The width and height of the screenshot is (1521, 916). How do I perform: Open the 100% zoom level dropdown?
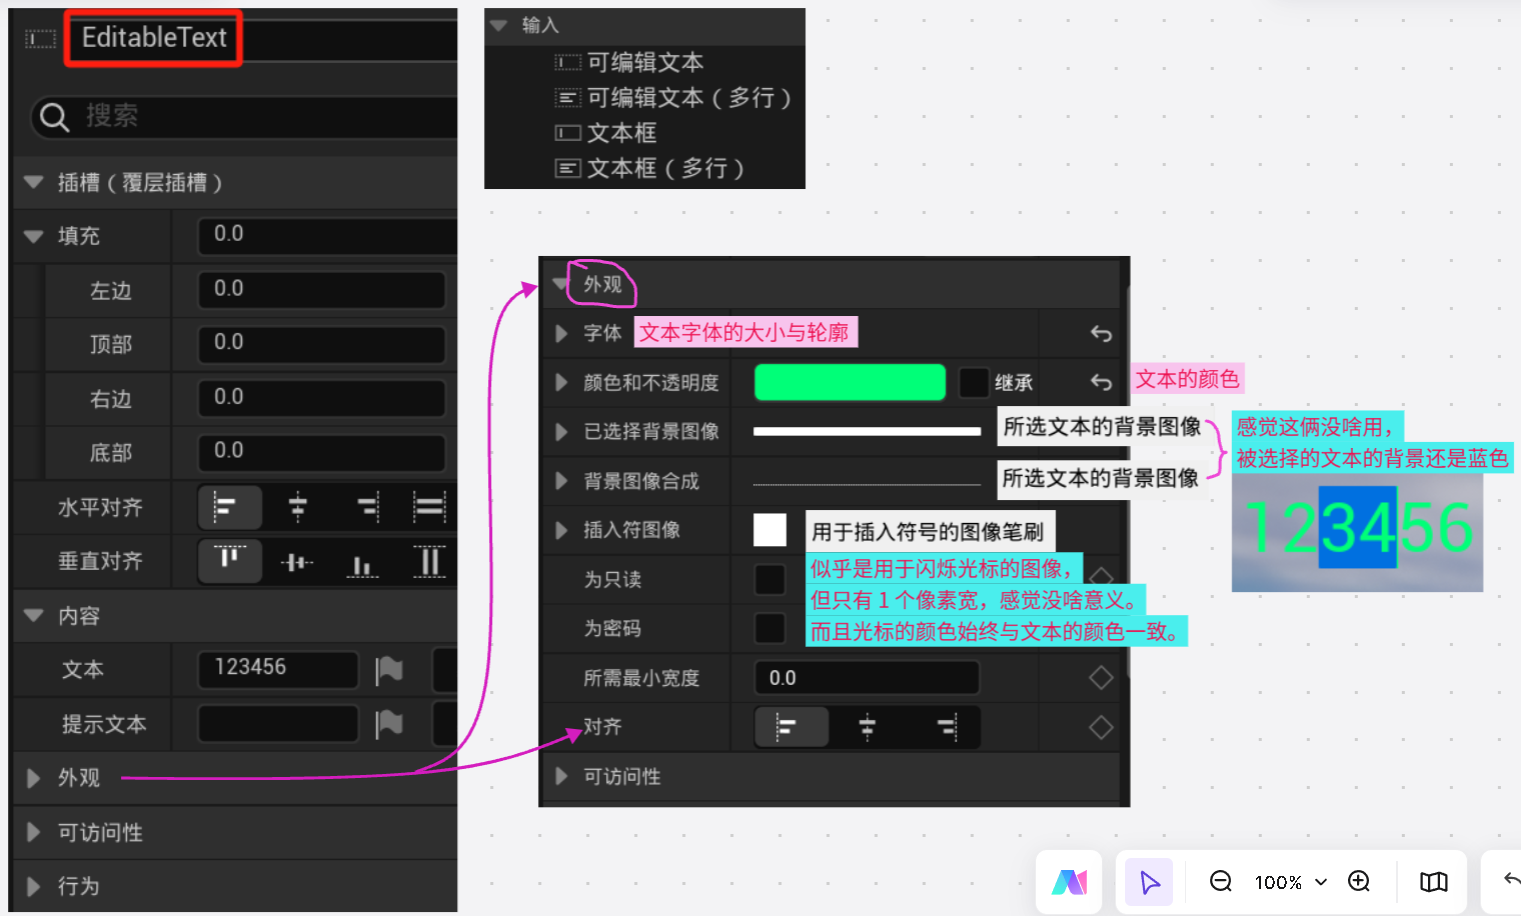1290,882
